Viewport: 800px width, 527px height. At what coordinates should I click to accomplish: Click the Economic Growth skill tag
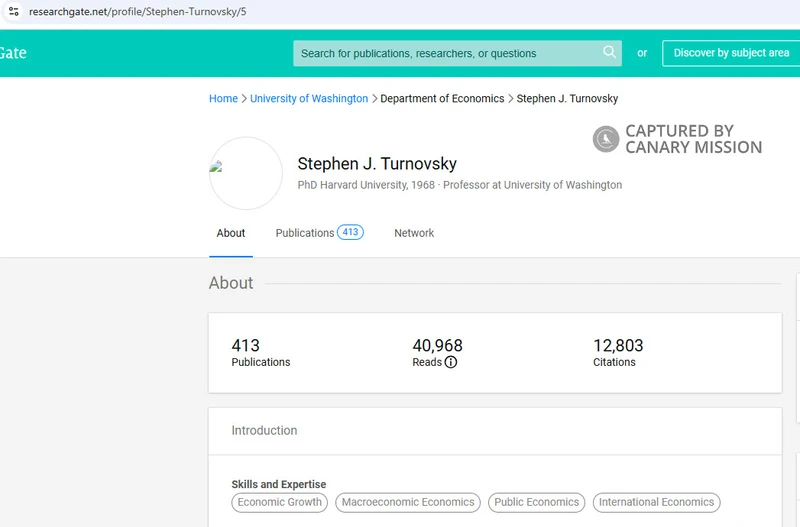click(x=280, y=502)
